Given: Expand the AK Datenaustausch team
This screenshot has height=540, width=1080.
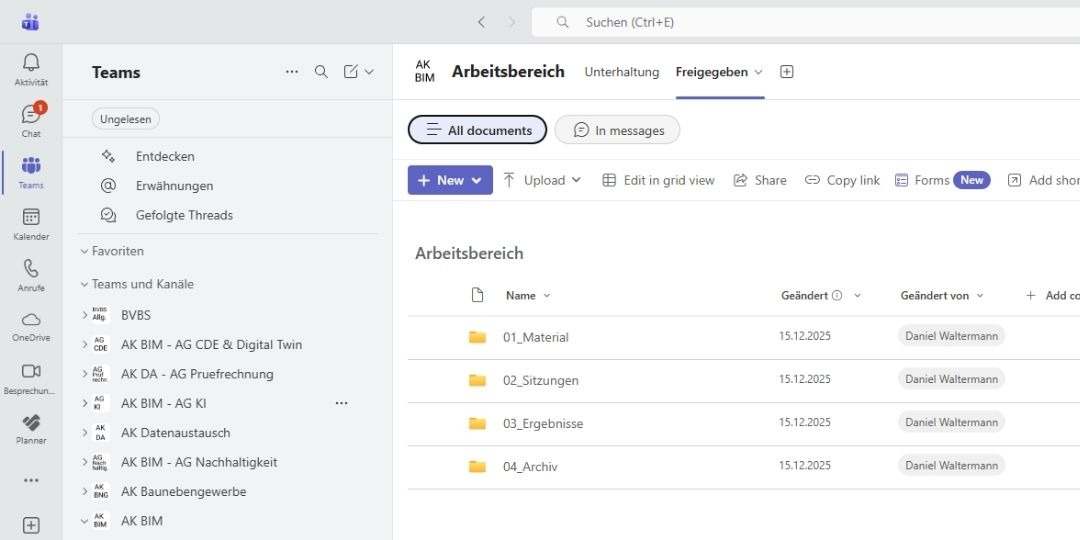Looking at the screenshot, I should click(x=85, y=433).
